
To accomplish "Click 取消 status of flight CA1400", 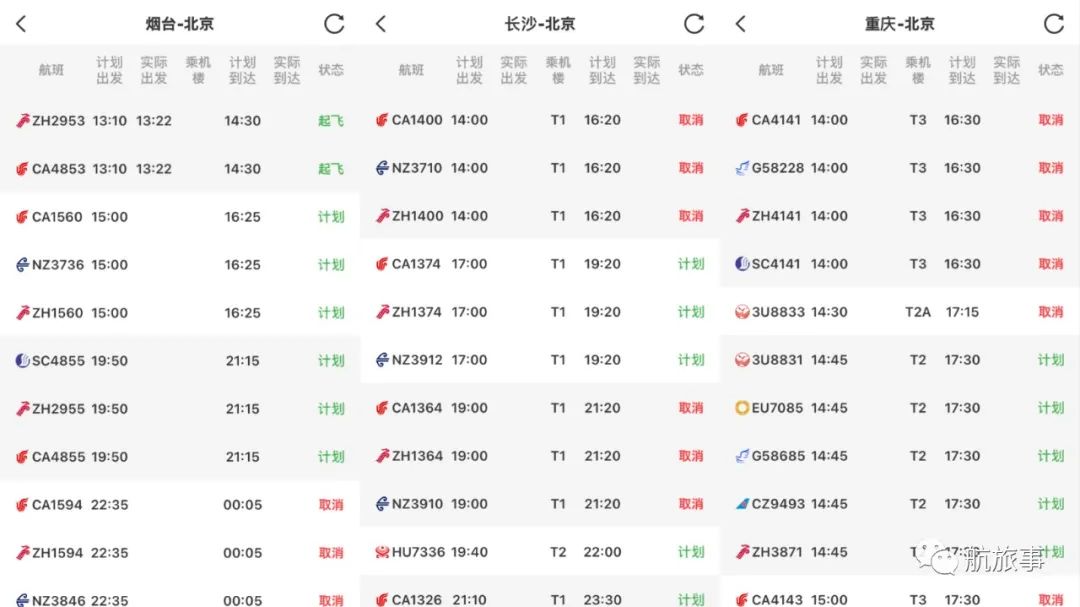I will click(691, 120).
